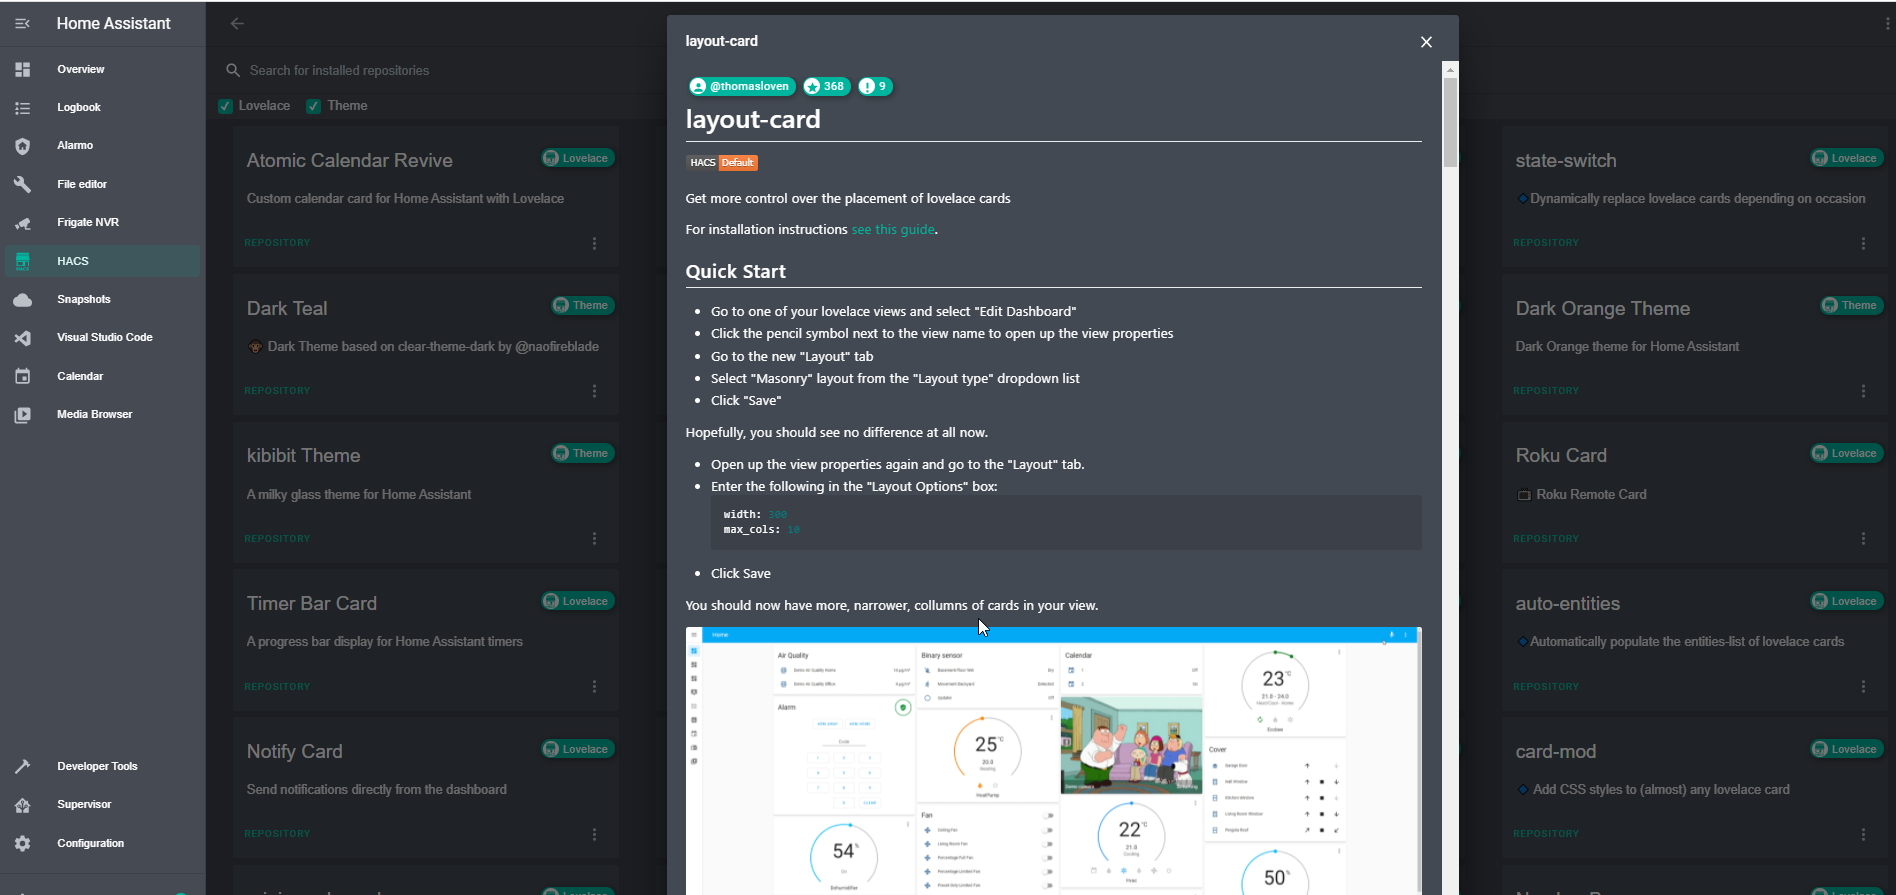Click the 9 issues chip
The width and height of the screenshot is (1896, 895).
[874, 86]
